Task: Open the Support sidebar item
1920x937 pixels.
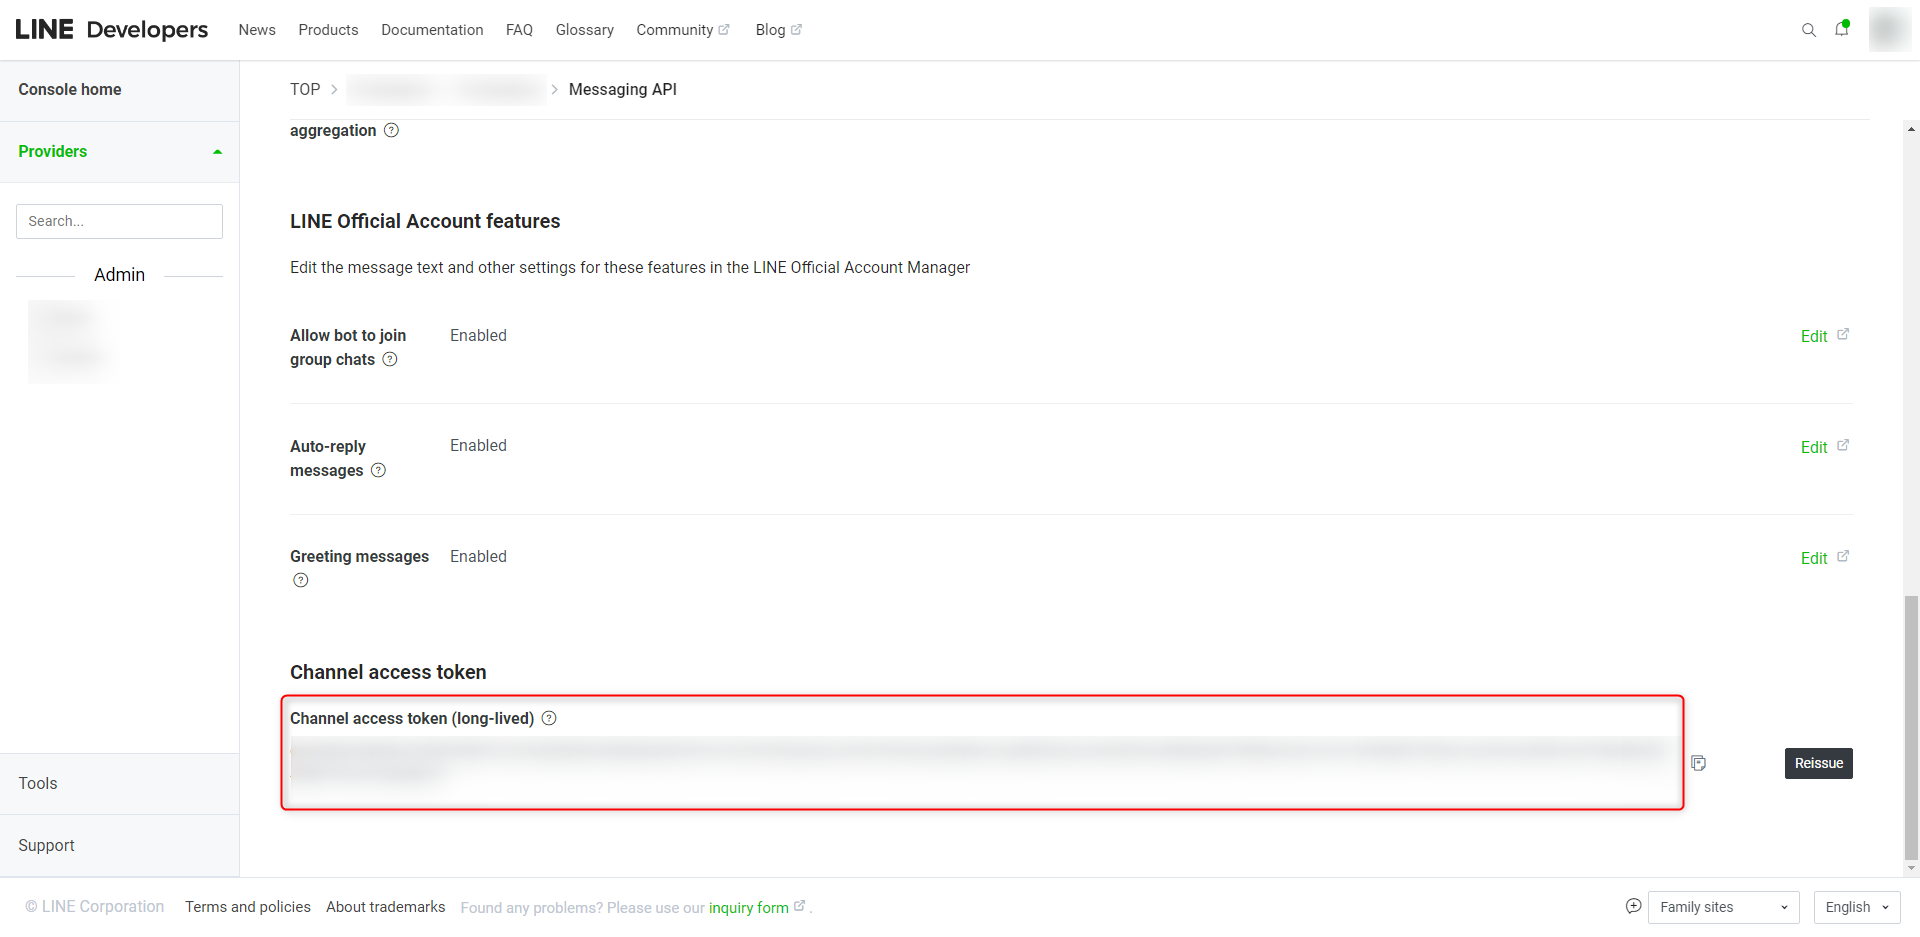Action: coord(119,846)
